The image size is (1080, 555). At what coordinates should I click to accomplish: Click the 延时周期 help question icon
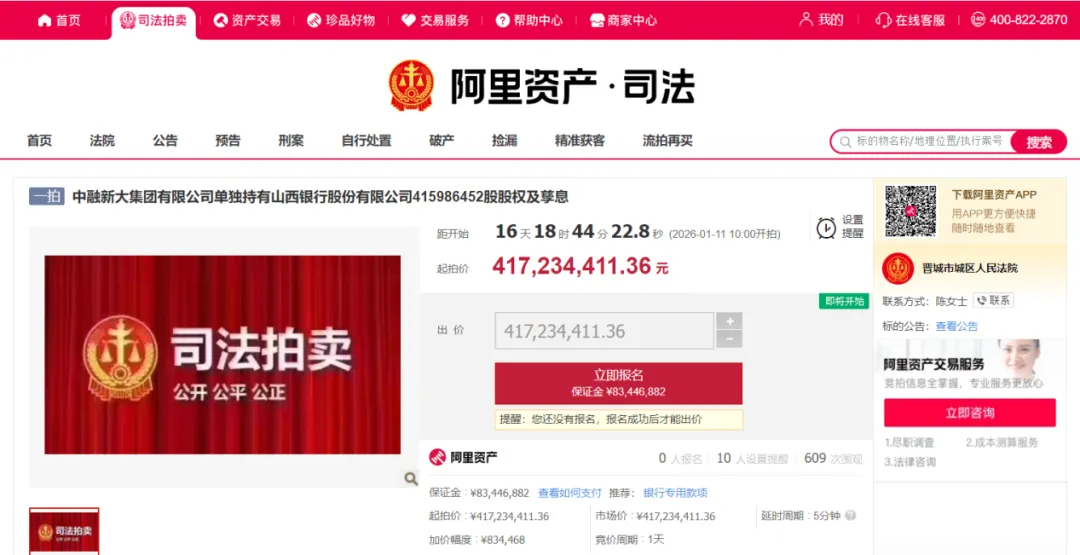(x=851, y=515)
